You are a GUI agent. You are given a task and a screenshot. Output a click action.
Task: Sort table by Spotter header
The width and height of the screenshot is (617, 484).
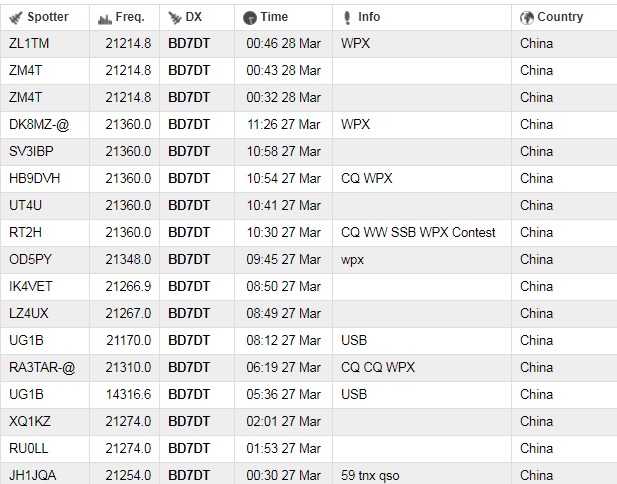pos(48,17)
